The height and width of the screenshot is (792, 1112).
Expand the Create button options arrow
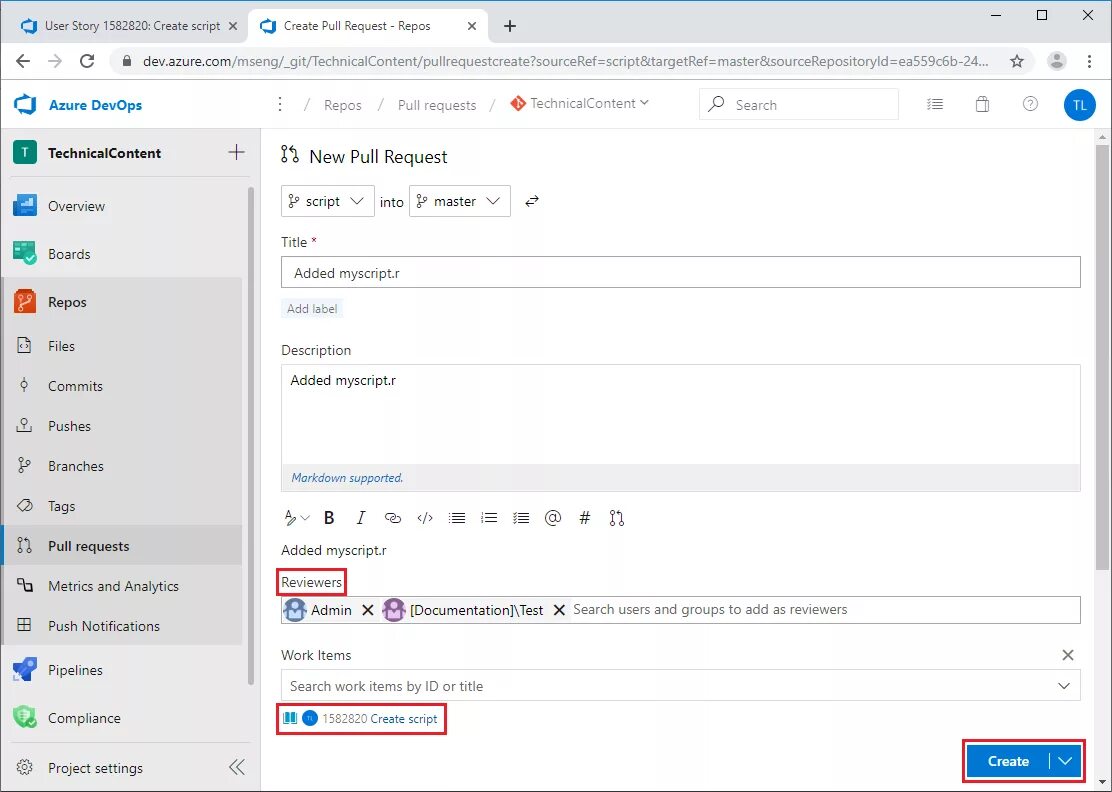(1065, 761)
